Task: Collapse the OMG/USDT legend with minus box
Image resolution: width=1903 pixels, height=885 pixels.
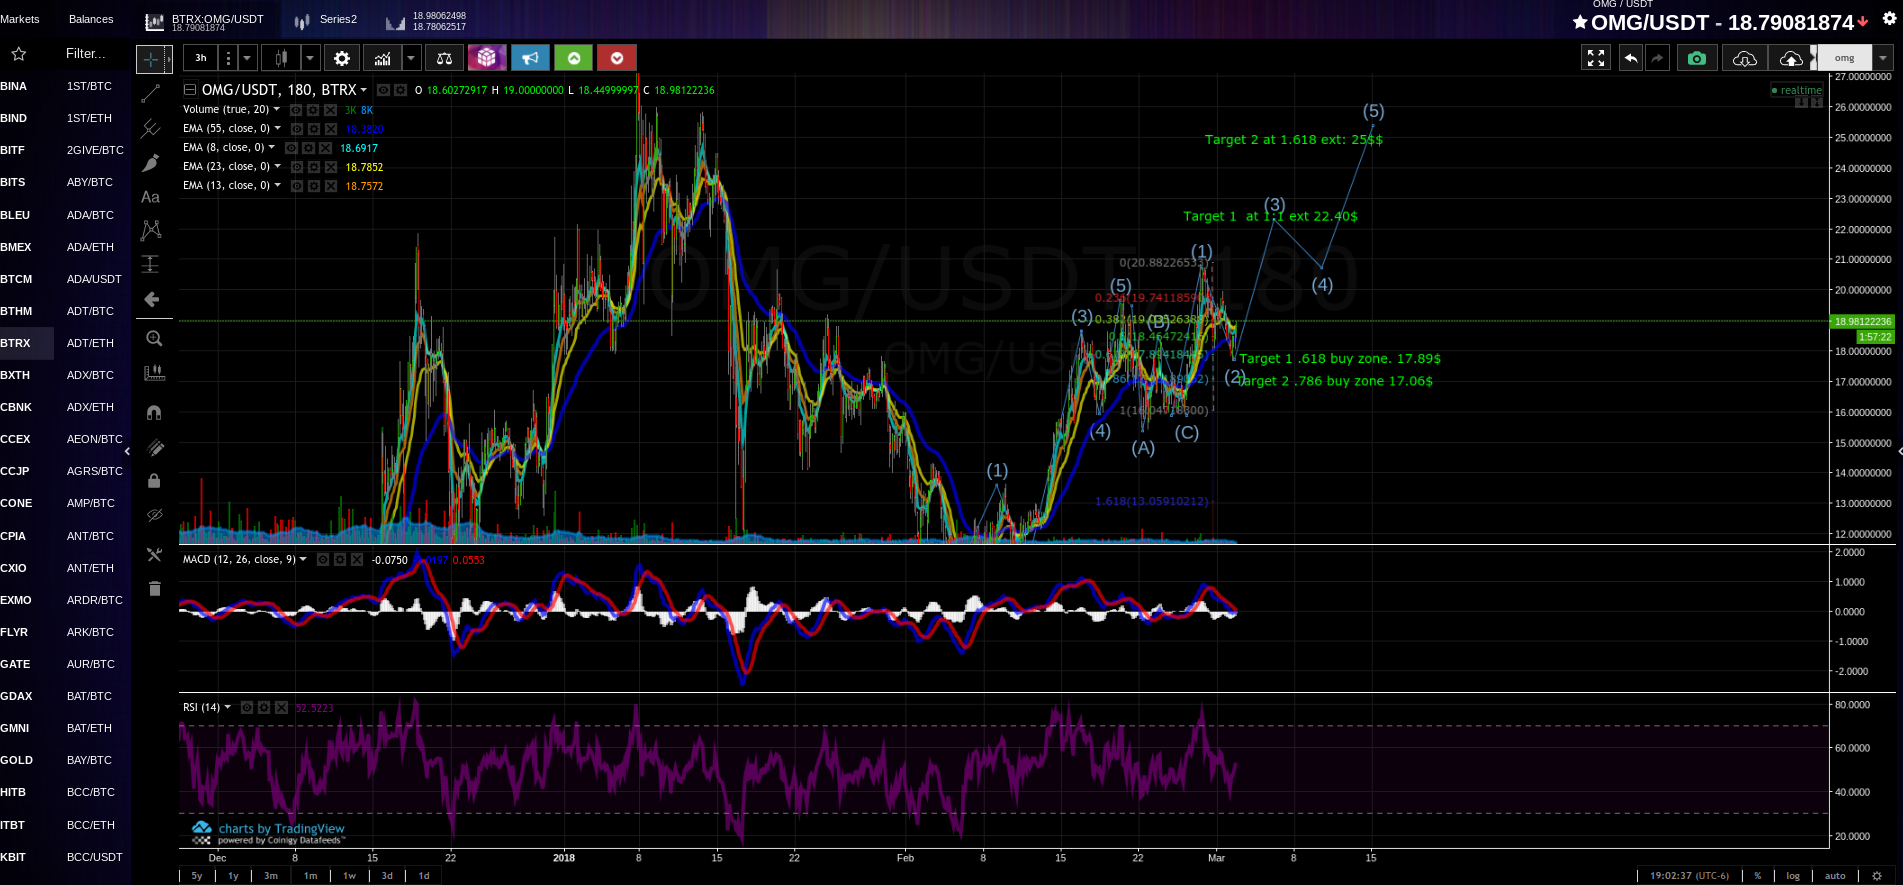Action: (x=190, y=90)
